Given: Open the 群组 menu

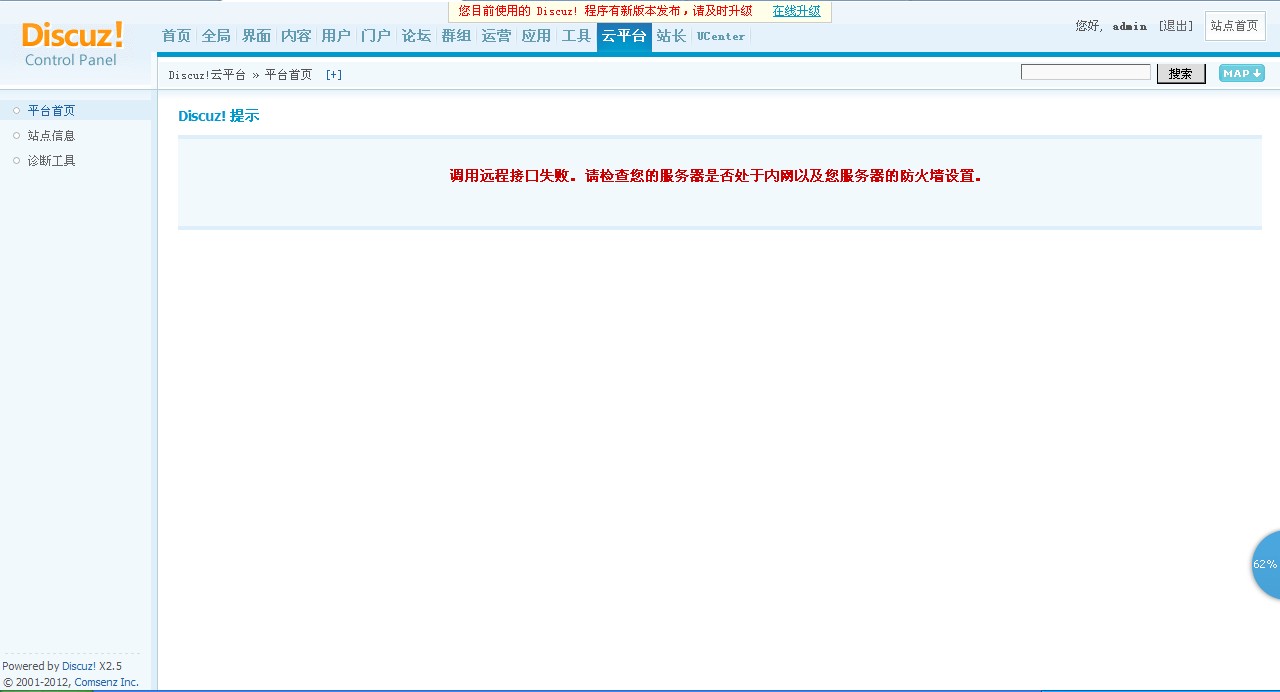Looking at the screenshot, I should tap(456, 36).
